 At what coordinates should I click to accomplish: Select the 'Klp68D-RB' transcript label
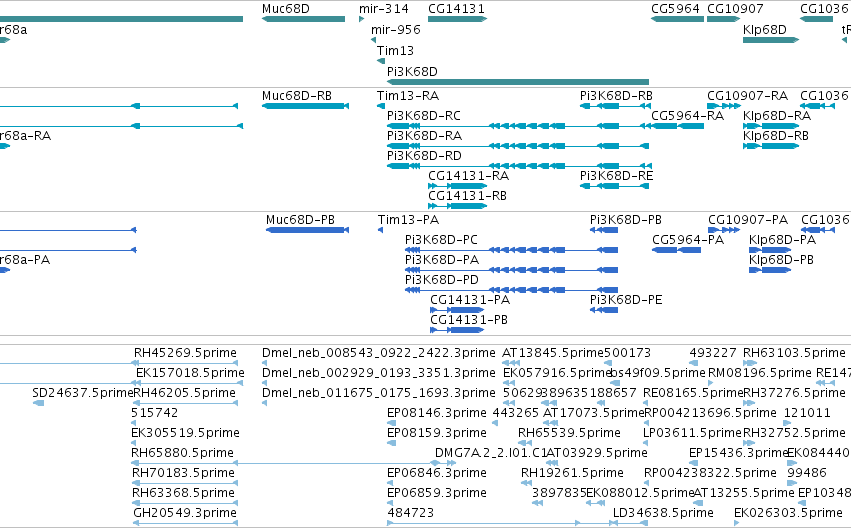[776, 136]
